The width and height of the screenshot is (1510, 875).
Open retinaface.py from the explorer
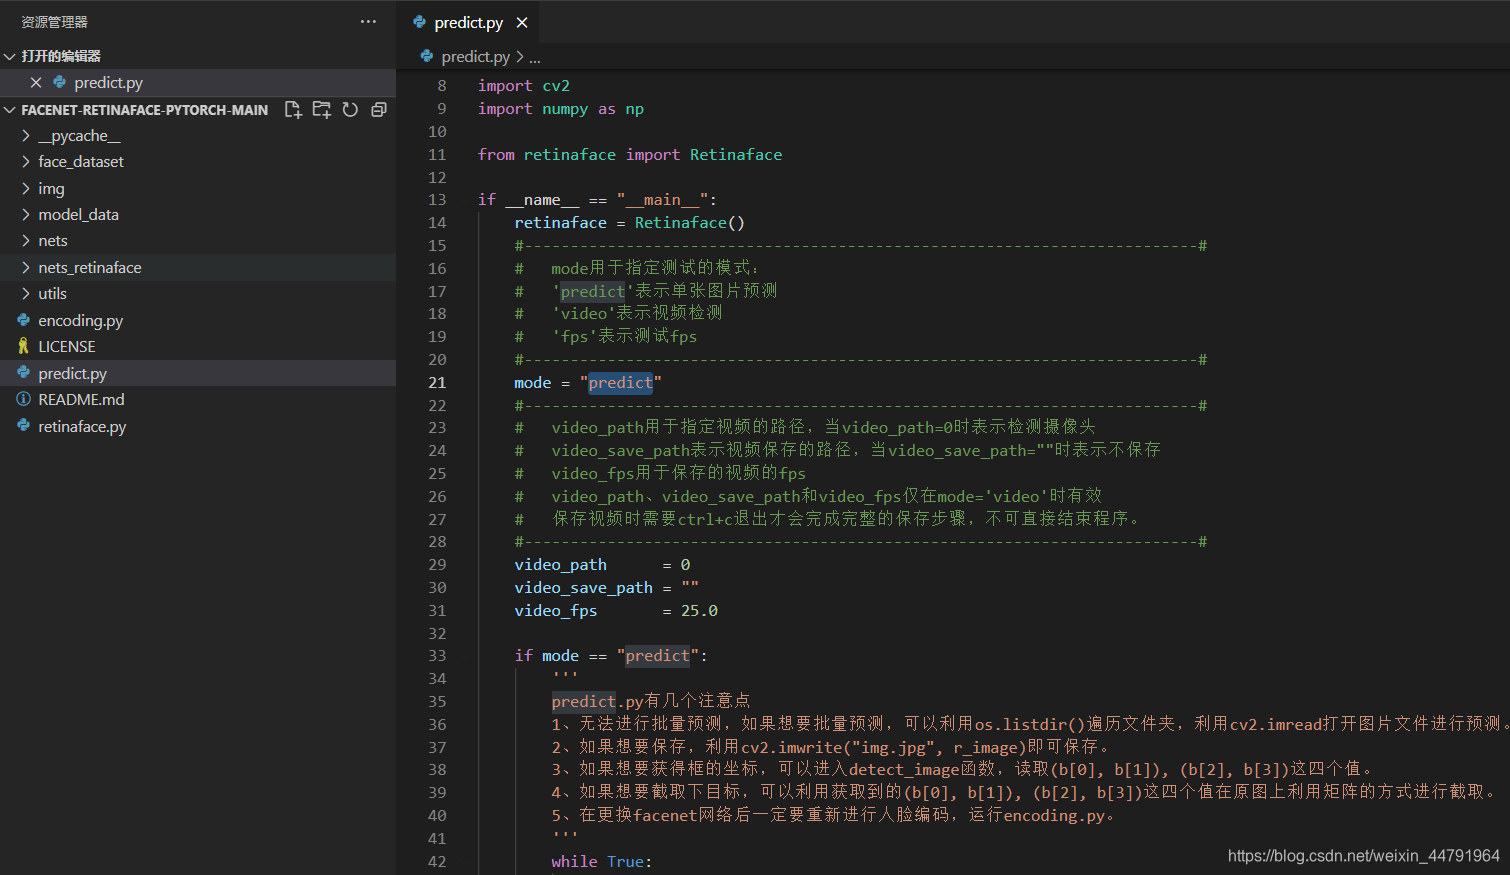[82, 427]
